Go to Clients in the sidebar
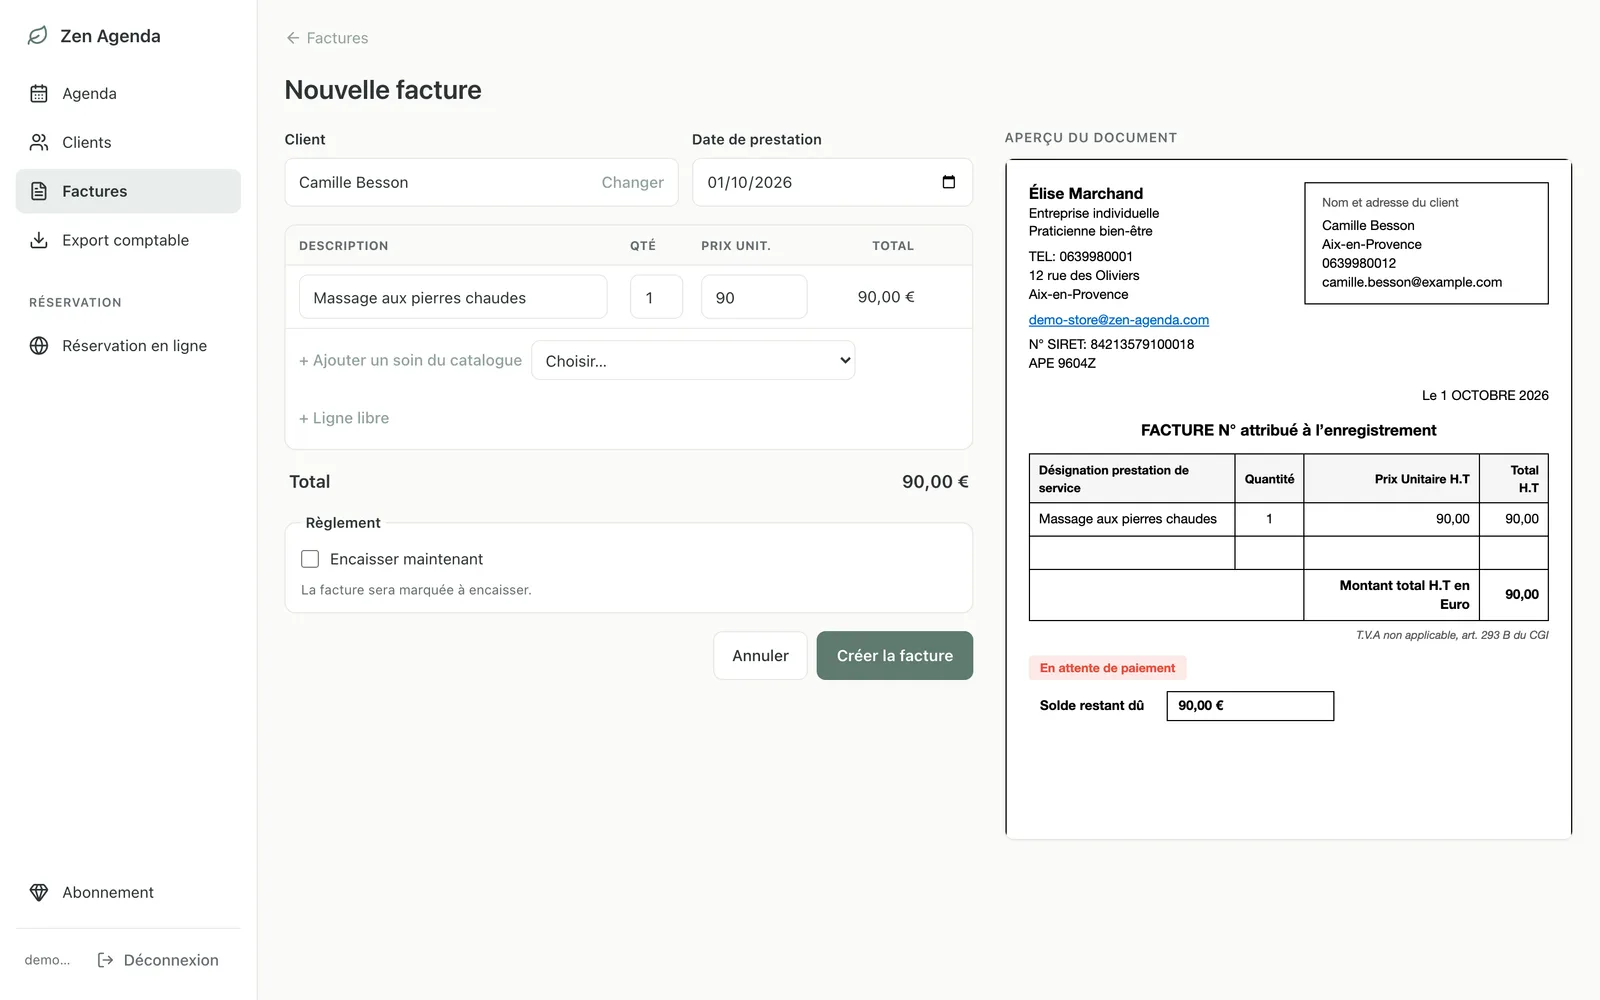This screenshot has width=1600, height=1000. [x=128, y=143]
